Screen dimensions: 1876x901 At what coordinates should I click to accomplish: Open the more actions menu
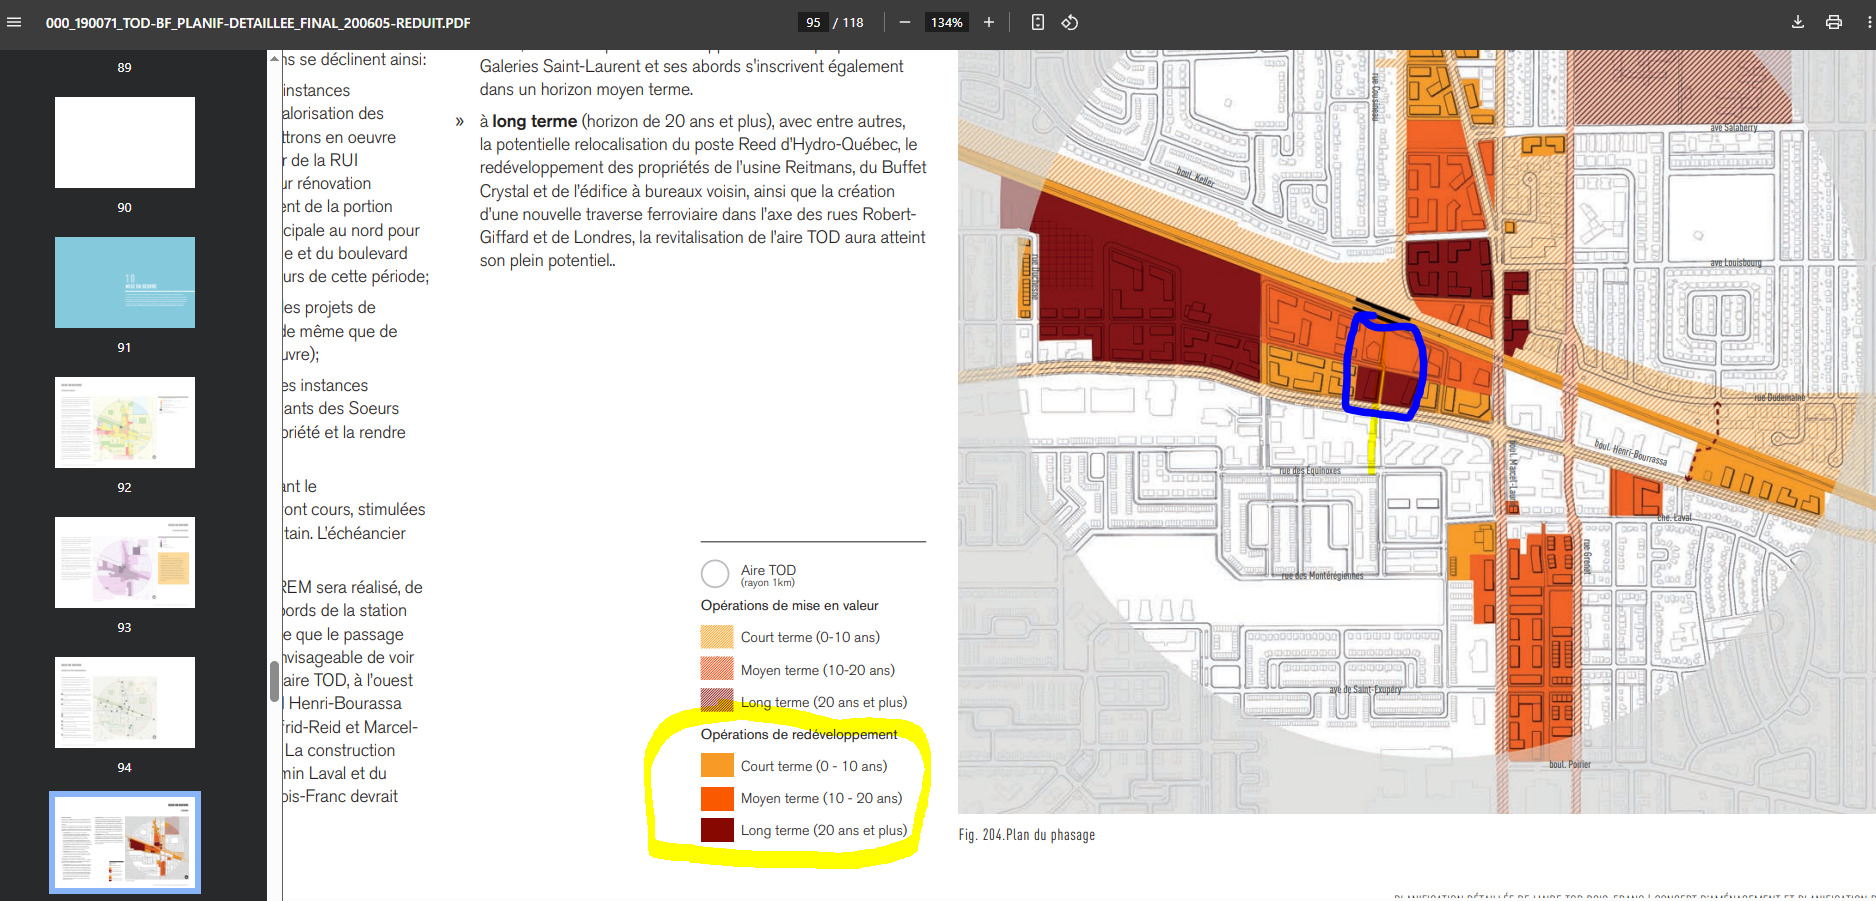pyautogui.click(x=1869, y=22)
